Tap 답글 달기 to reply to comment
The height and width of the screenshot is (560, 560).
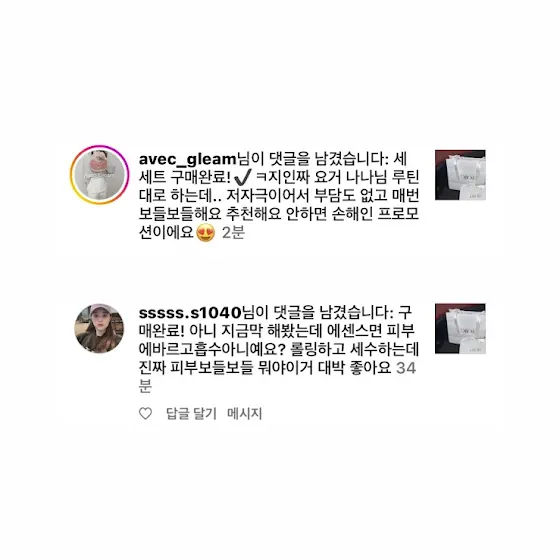pyautogui.click(x=191, y=414)
